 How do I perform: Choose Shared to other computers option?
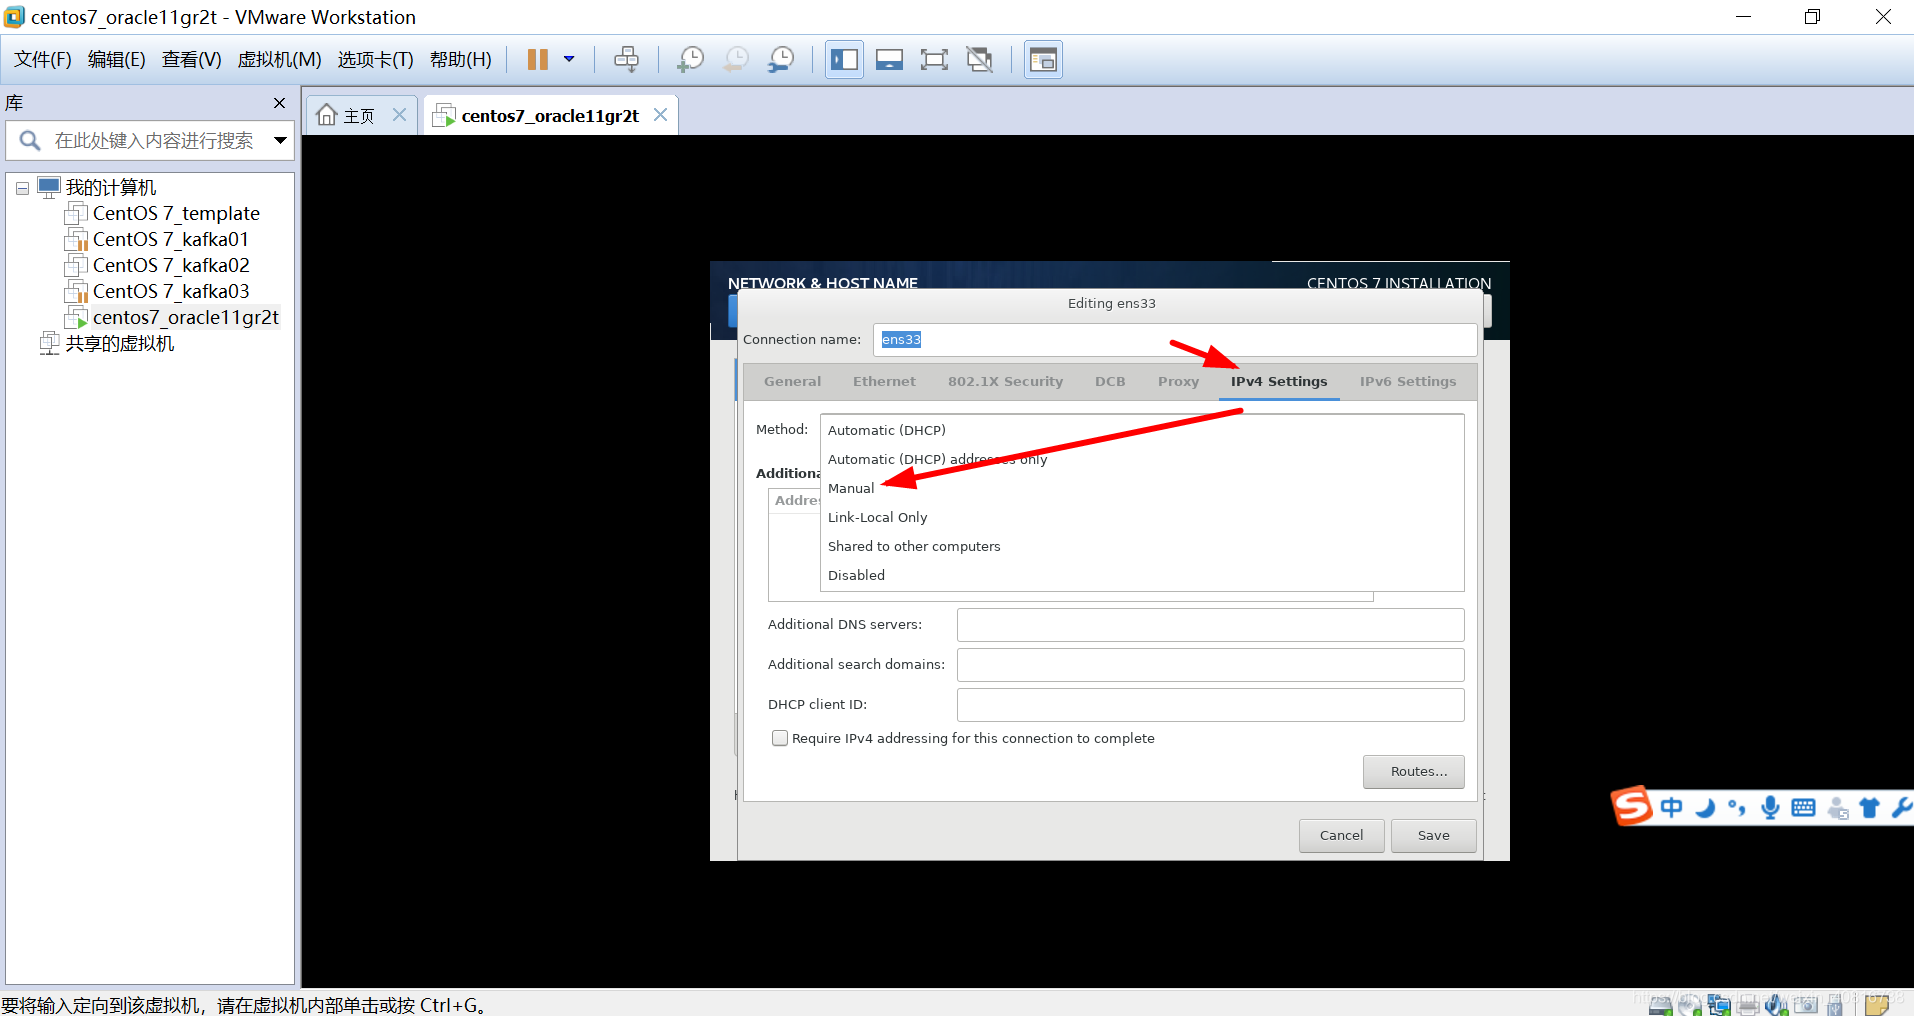click(1142, 547)
